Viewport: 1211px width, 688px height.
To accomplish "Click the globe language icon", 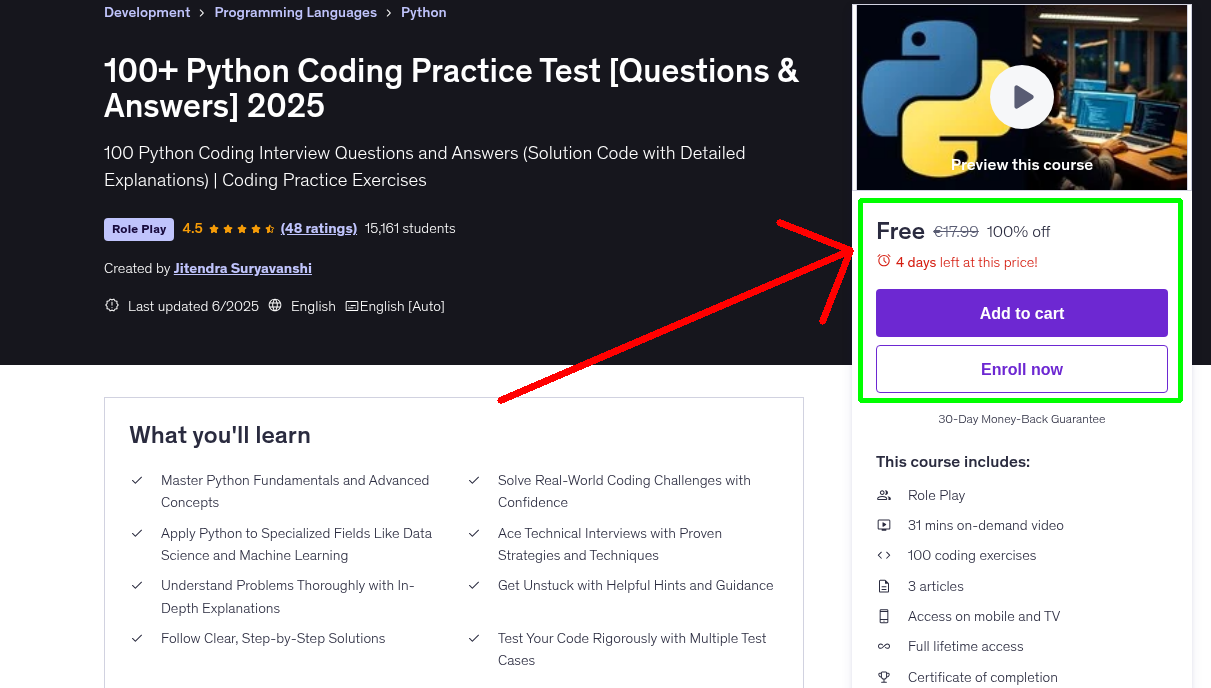I will 276,306.
